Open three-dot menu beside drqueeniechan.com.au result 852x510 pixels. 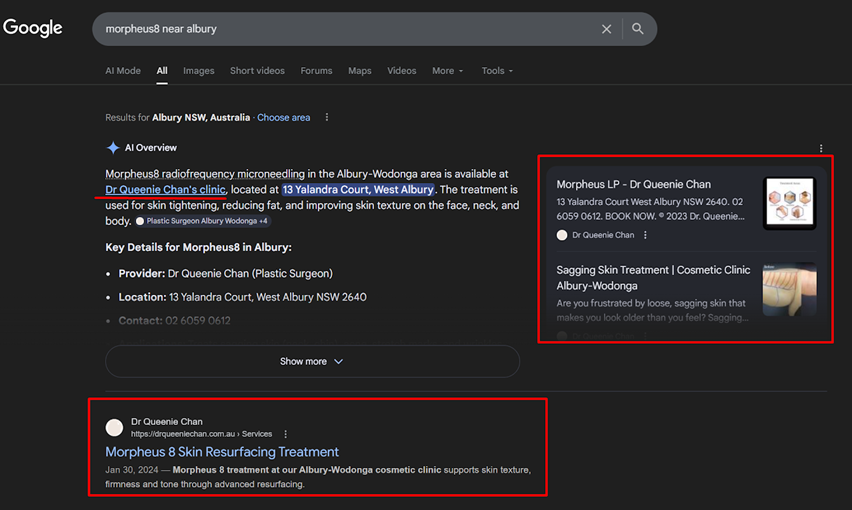click(286, 434)
